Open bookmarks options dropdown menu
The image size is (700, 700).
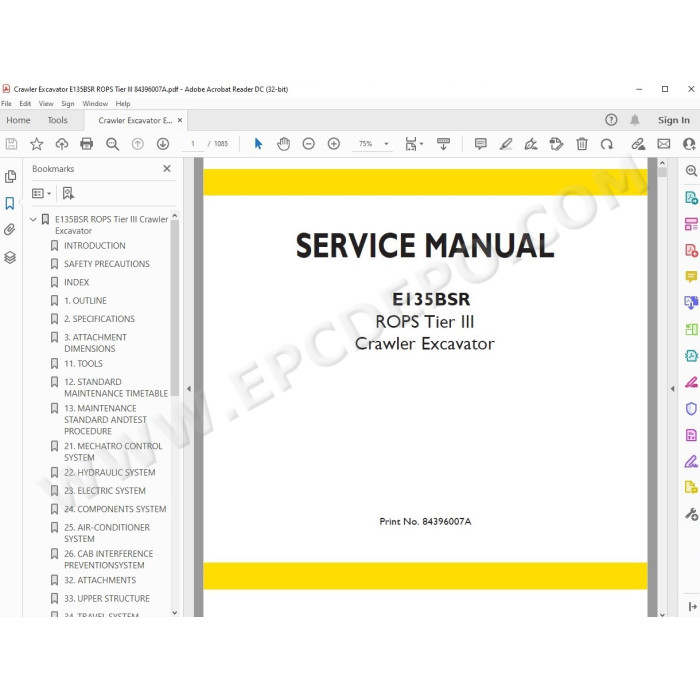pyautogui.click(x=42, y=193)
